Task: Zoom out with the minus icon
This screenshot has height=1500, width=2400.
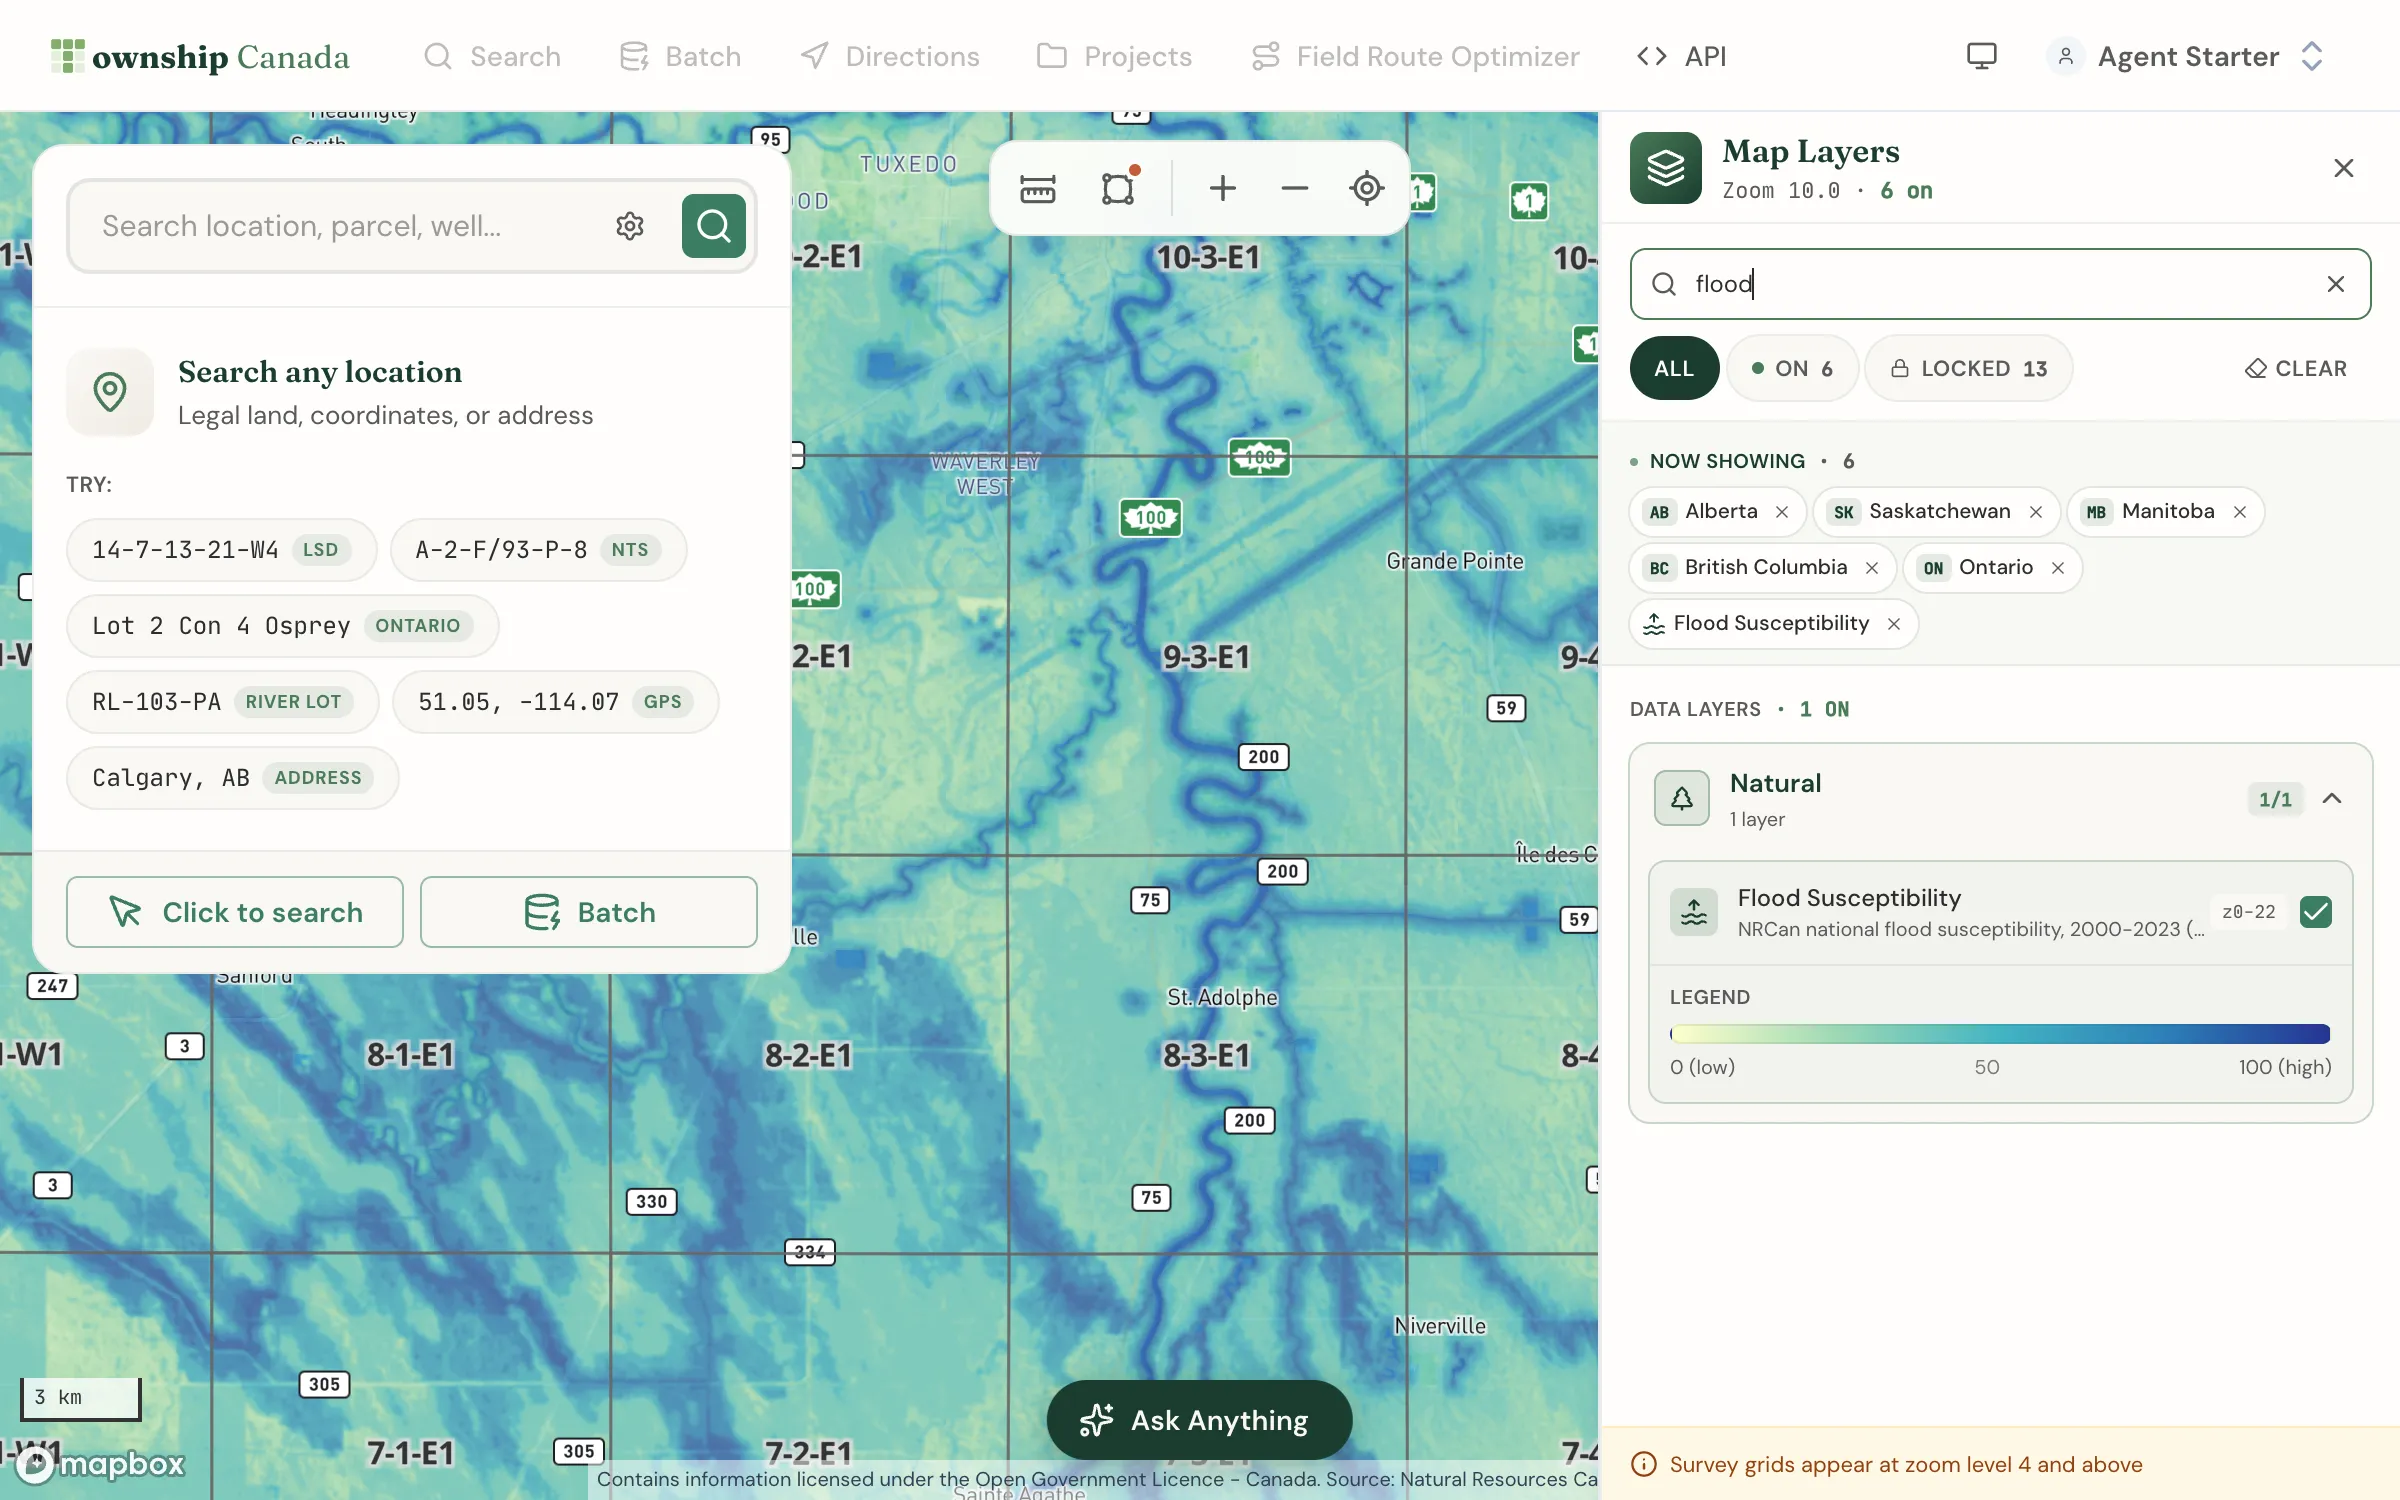Action: [x=1294, y=188]
